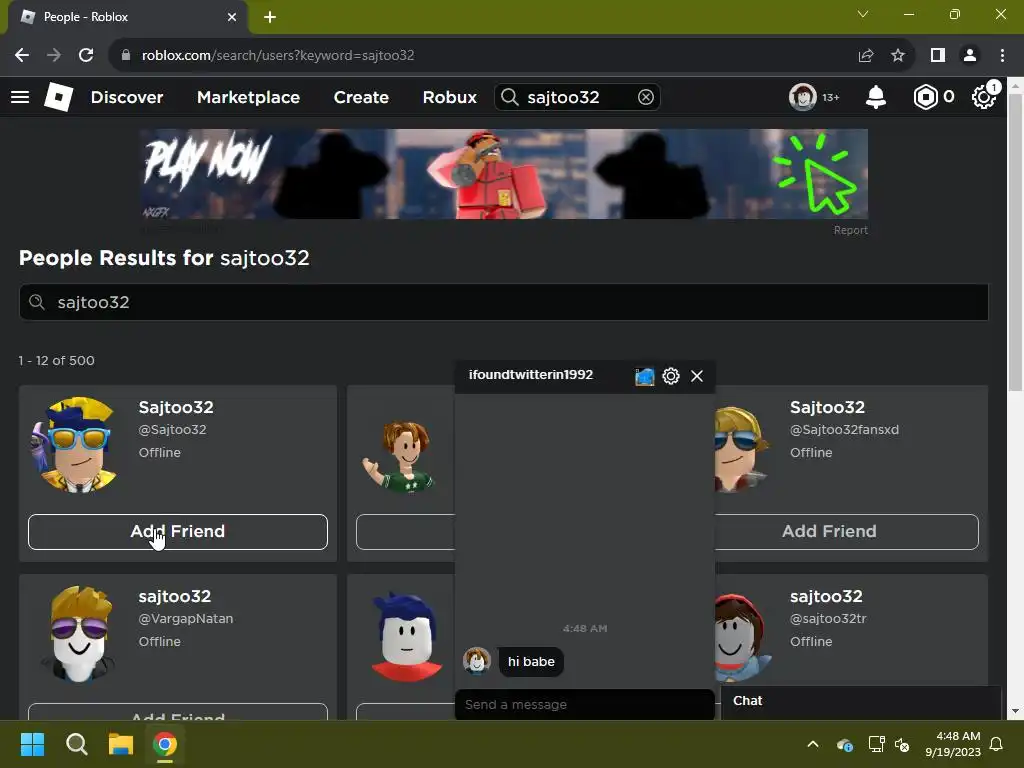
Task: Open the Roblox hamburger navigation menu
Action: pos(20,97)
